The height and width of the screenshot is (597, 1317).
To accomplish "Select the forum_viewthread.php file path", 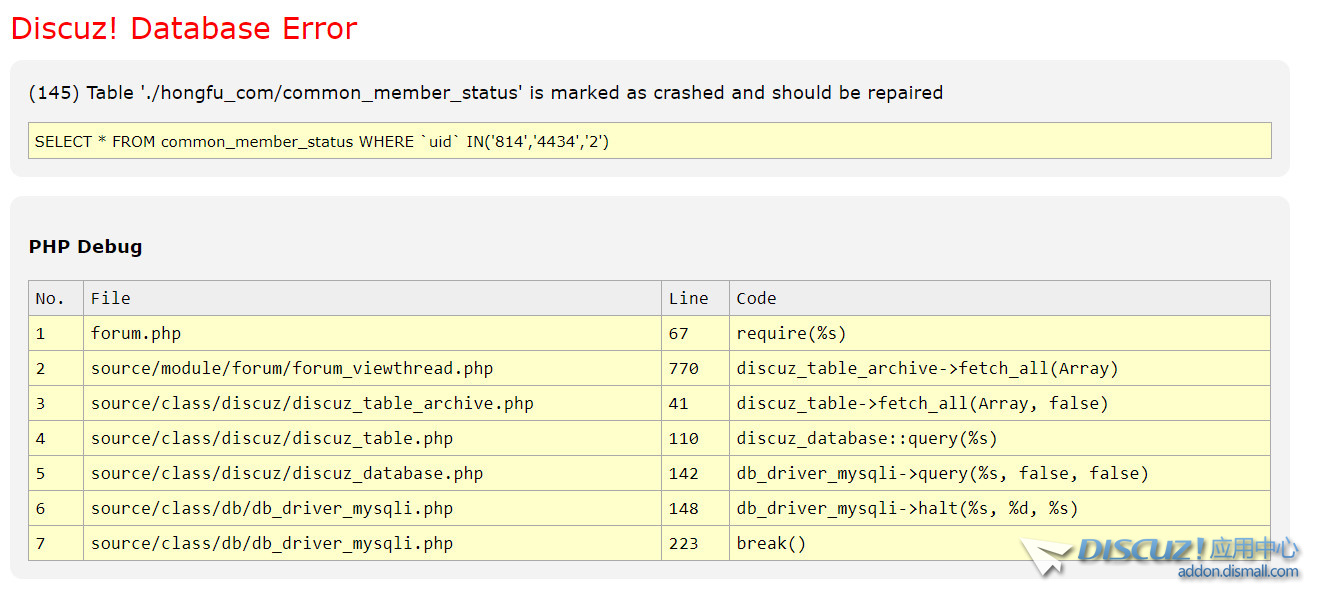I will pyautogui.click(x=292, y=368).
